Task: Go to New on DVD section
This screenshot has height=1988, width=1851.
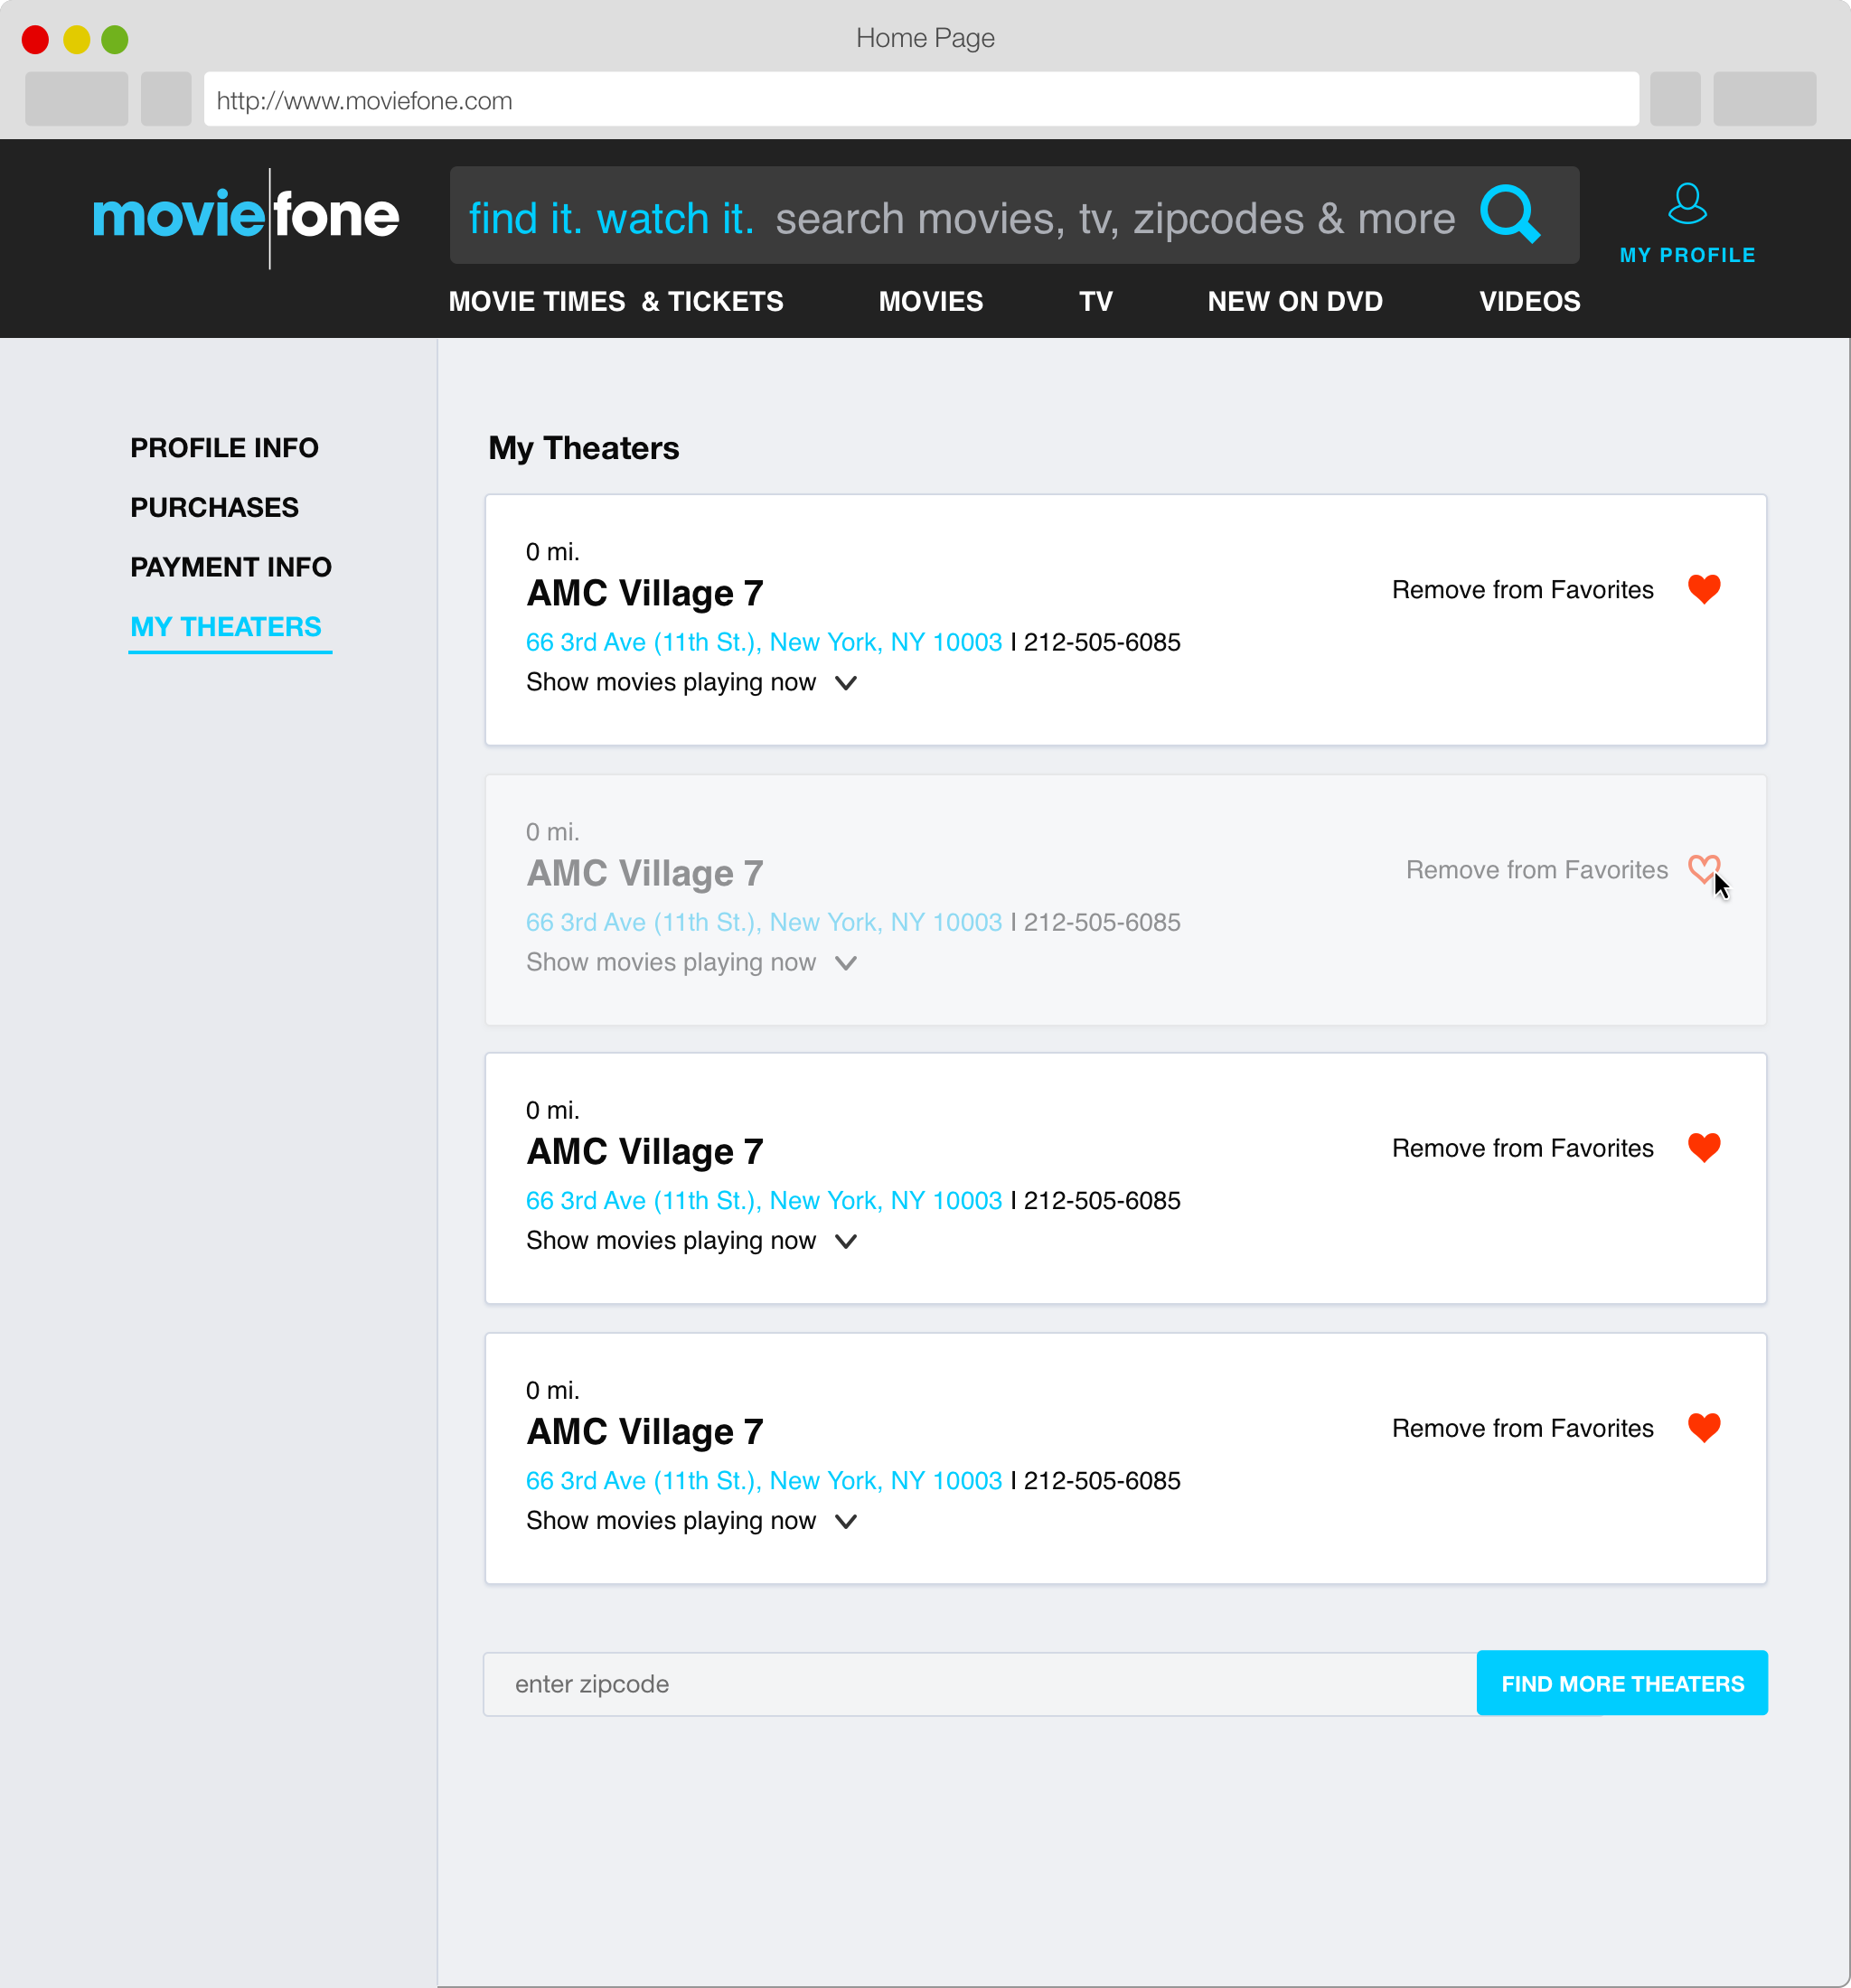Action: [x=1295, y=301]
